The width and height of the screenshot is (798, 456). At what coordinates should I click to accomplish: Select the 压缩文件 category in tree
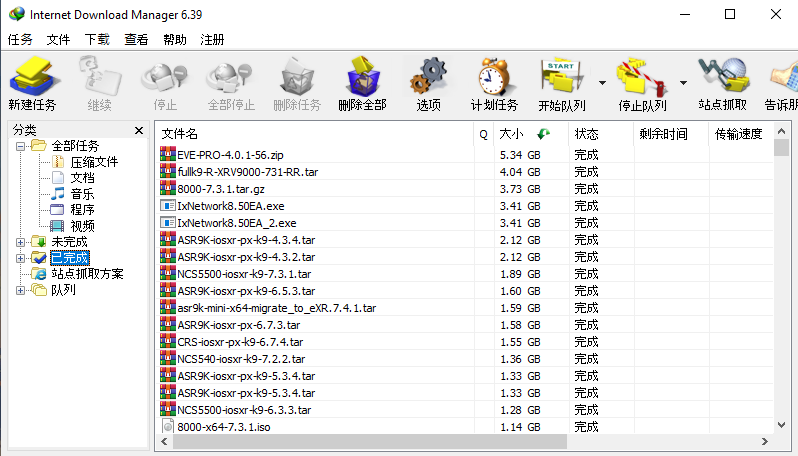93,162
